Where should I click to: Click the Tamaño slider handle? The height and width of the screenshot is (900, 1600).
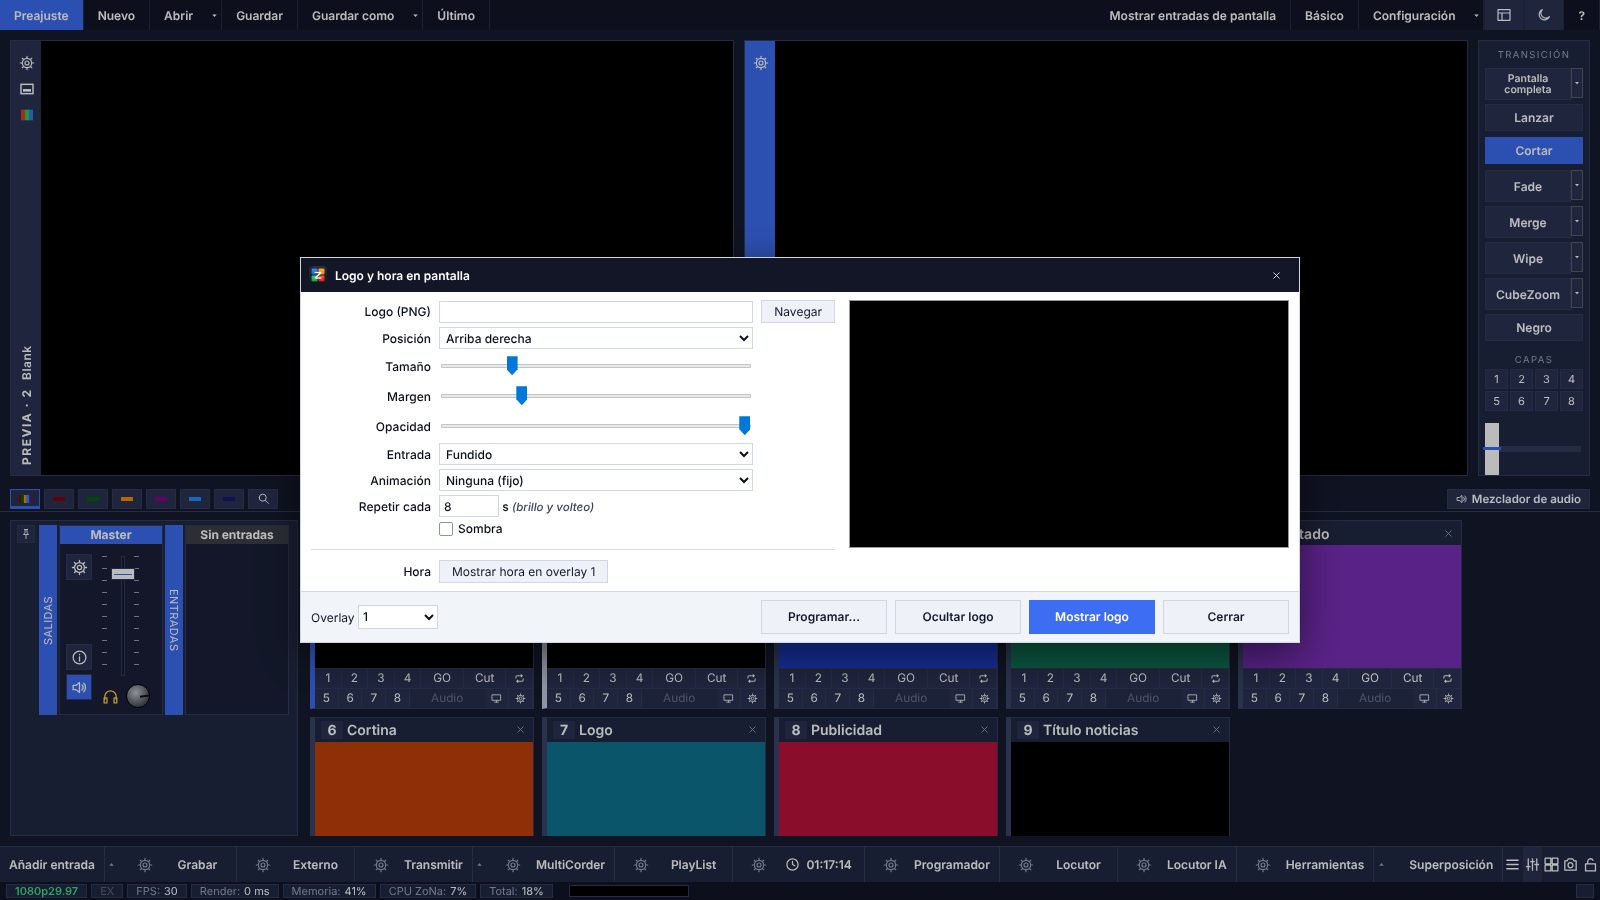pos(512,366)
